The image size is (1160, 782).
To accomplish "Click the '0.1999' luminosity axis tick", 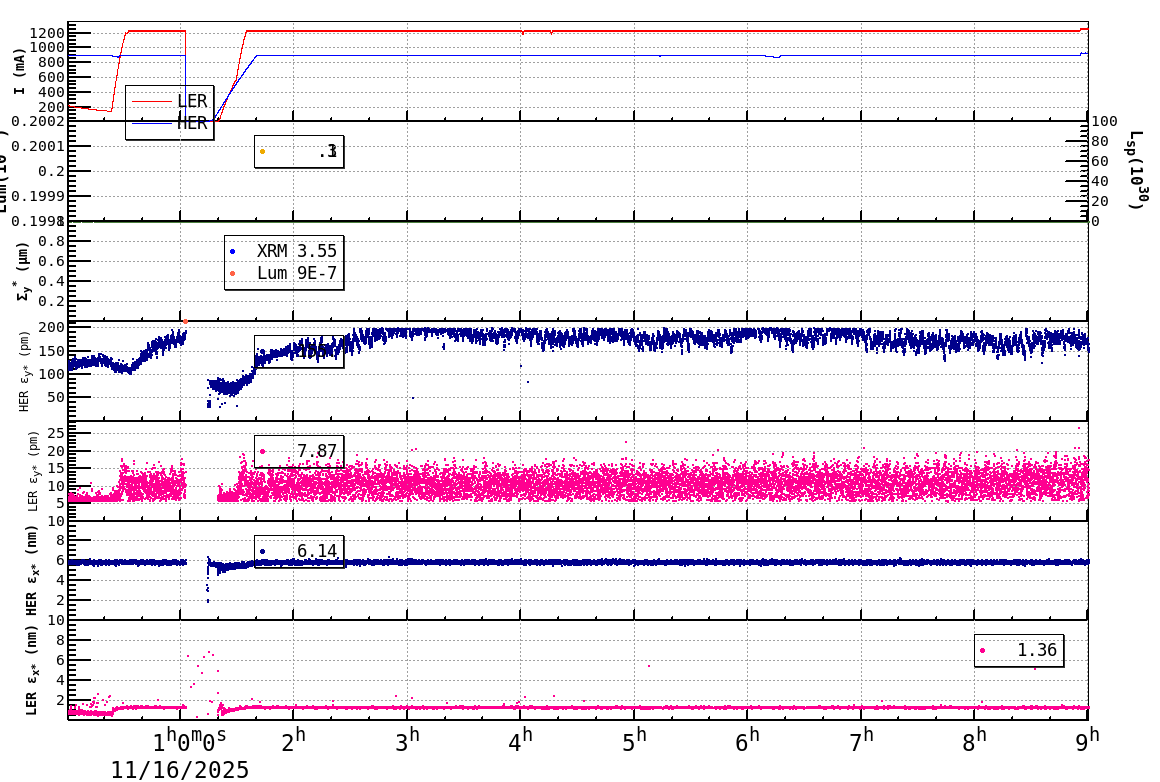I will (x=40, y=196).
